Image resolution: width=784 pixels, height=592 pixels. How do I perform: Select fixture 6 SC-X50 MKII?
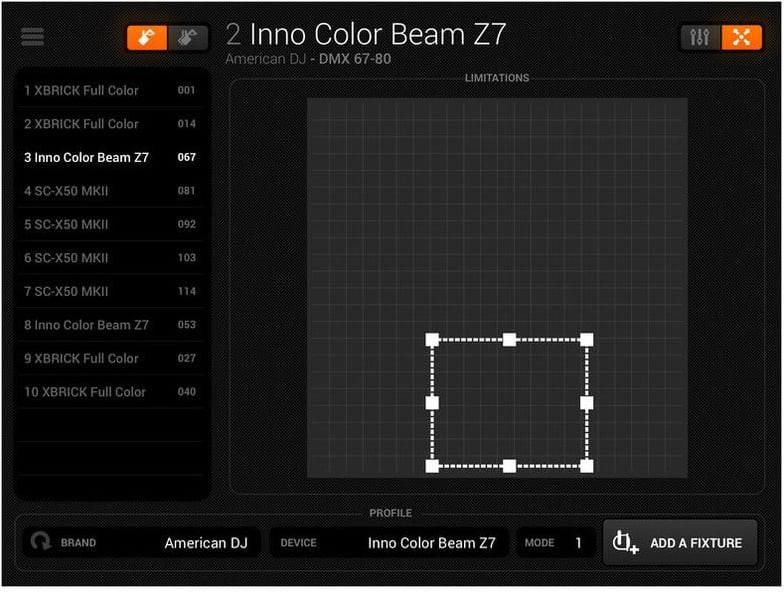(x=110, y=258)
